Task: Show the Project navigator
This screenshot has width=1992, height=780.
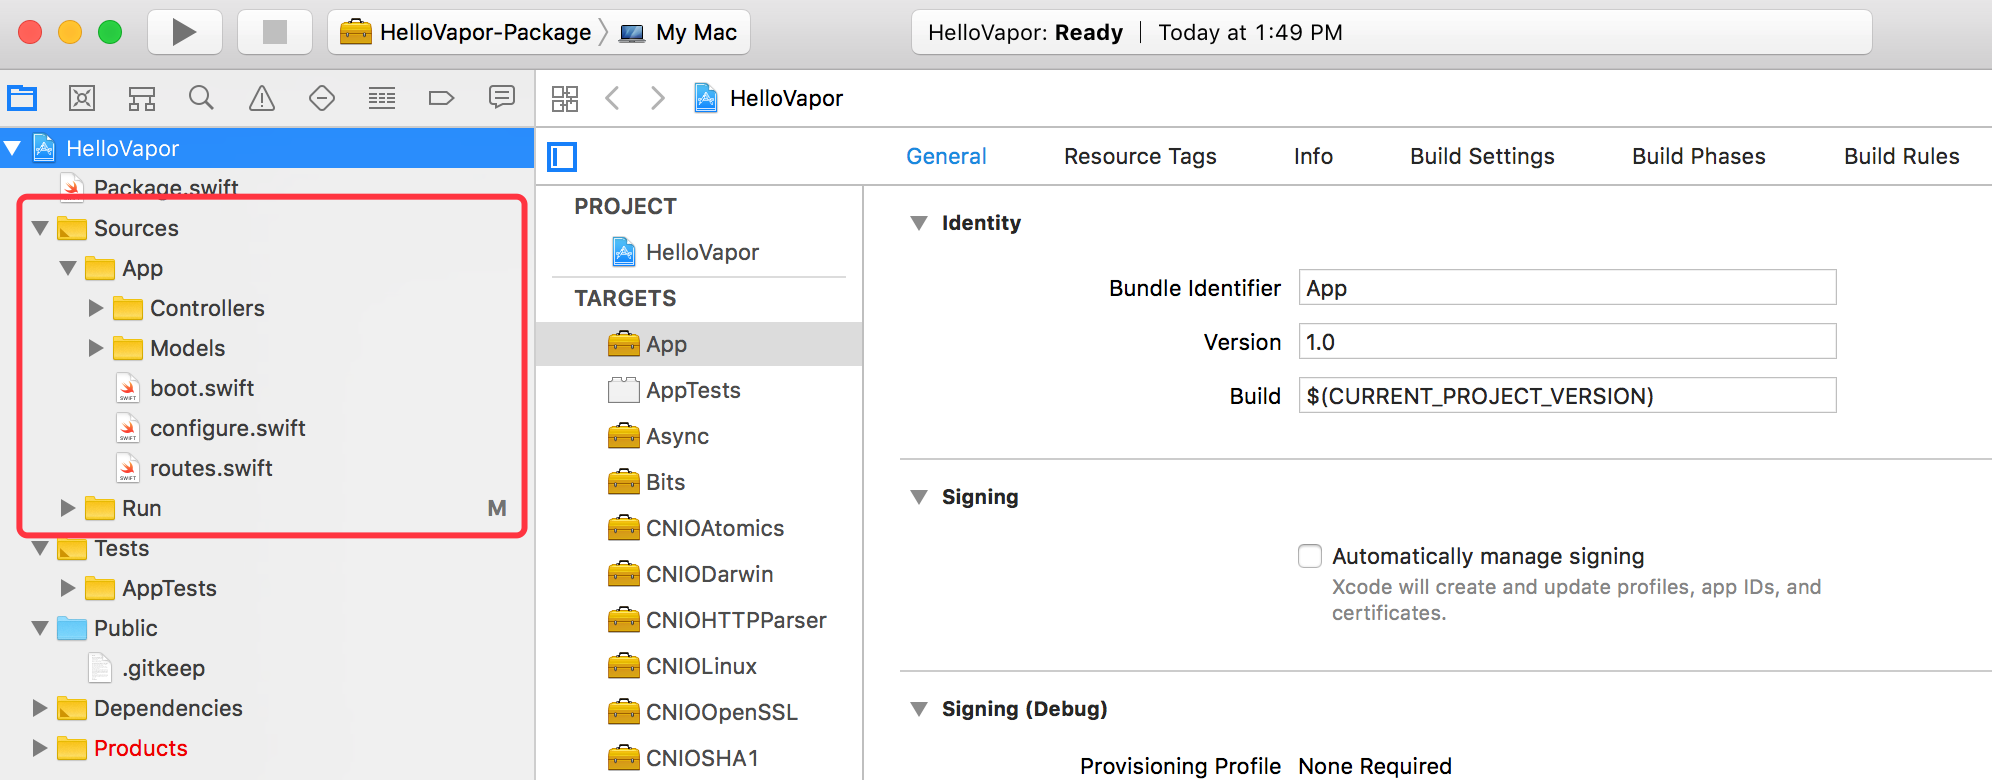Action: point(22,98)
